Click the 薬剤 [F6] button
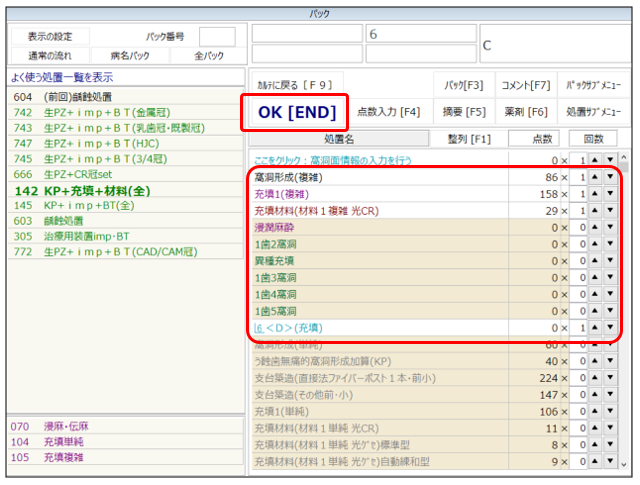The height and width of the screenshot is (485, 640). point(525,112)
